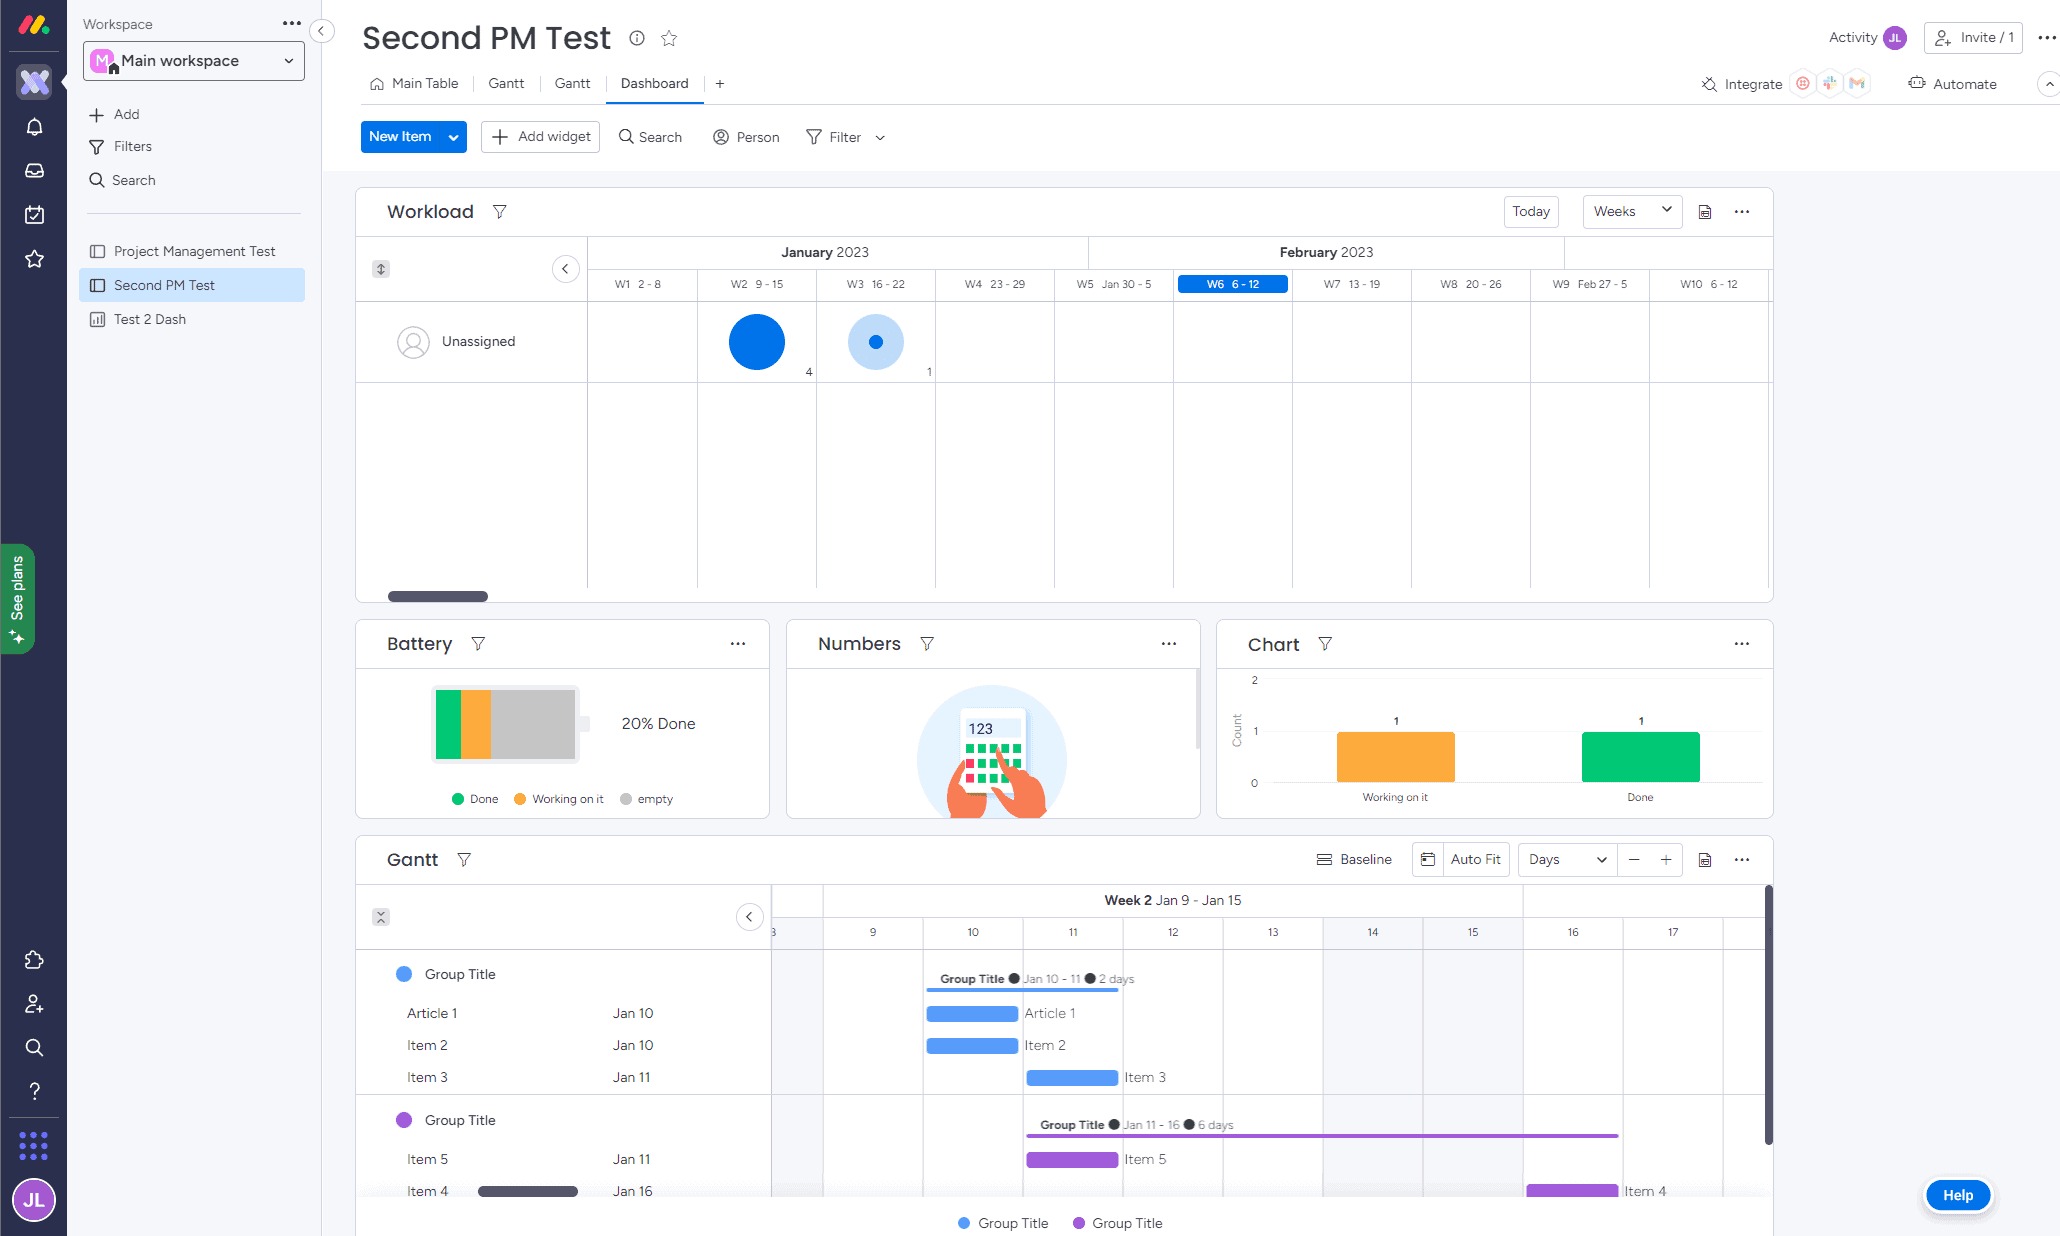Switch to the Main Table tab

[414, 84]
